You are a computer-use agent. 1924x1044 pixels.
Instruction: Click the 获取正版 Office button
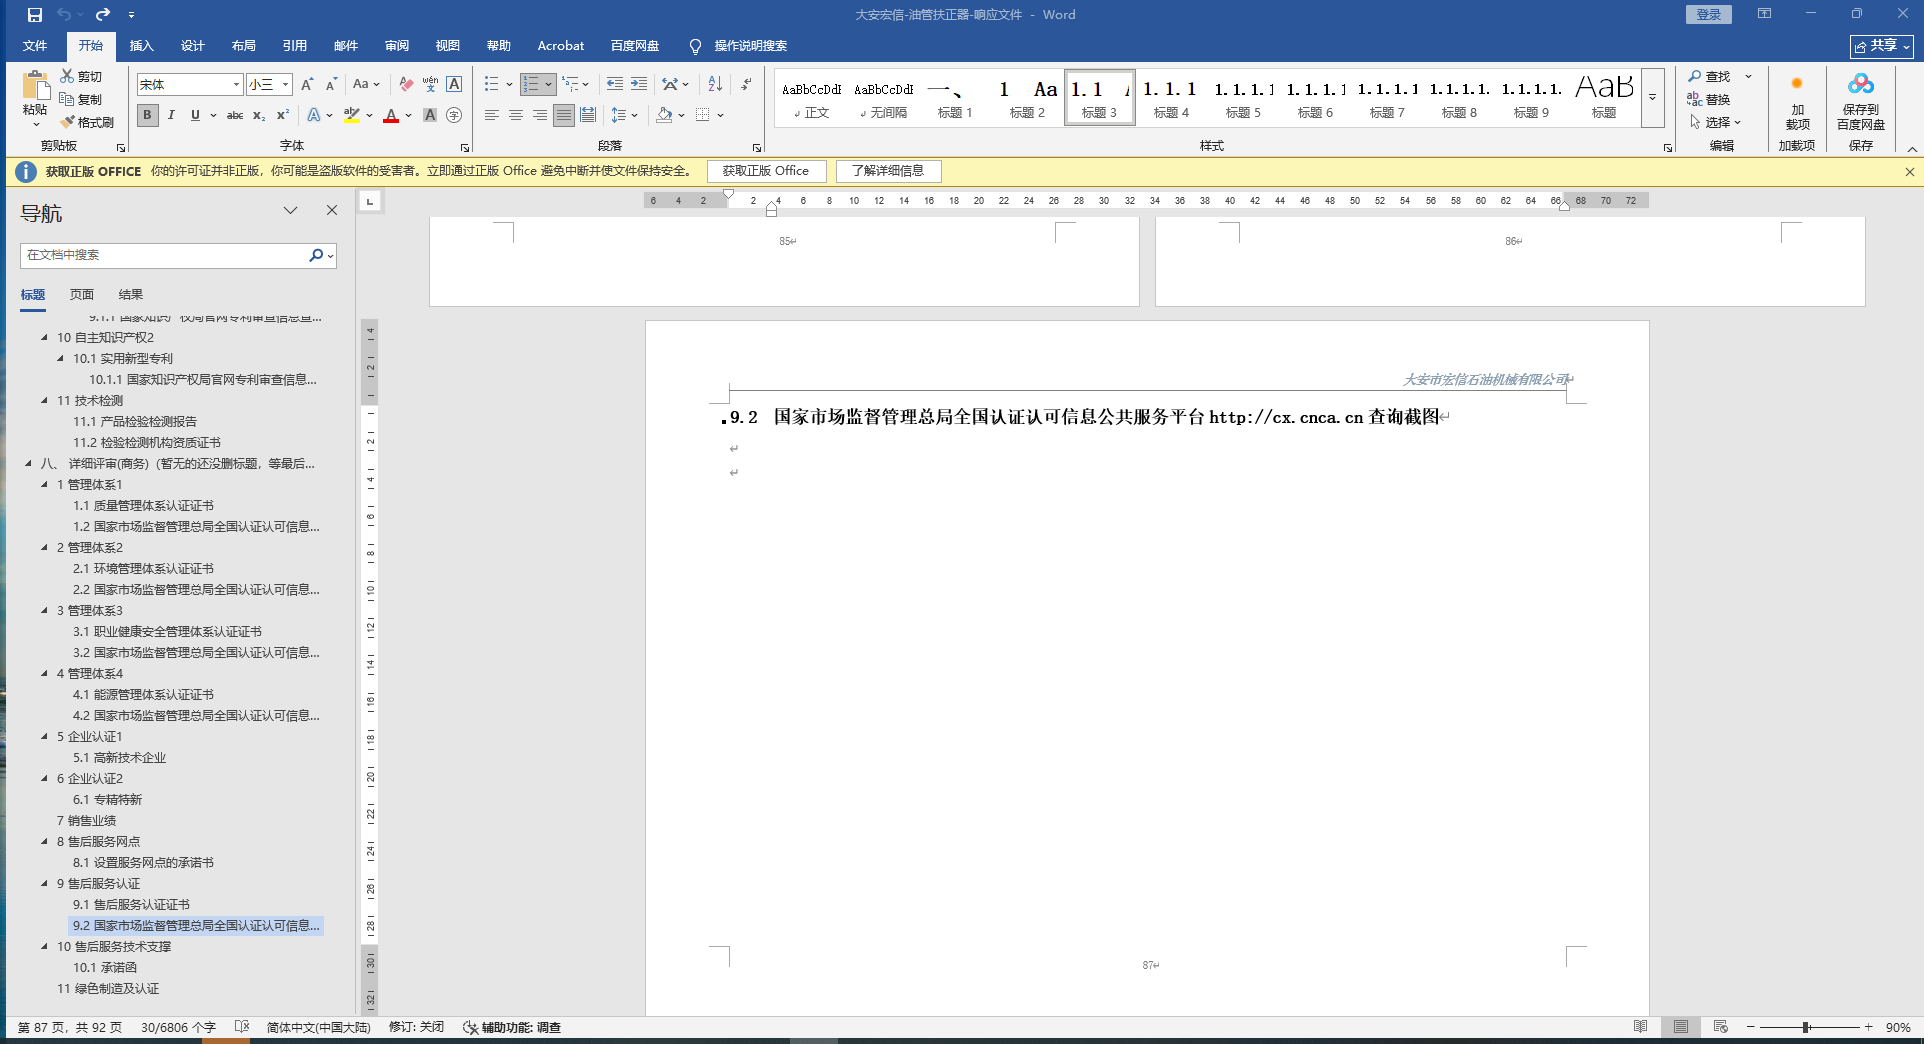tap(766, 171)
